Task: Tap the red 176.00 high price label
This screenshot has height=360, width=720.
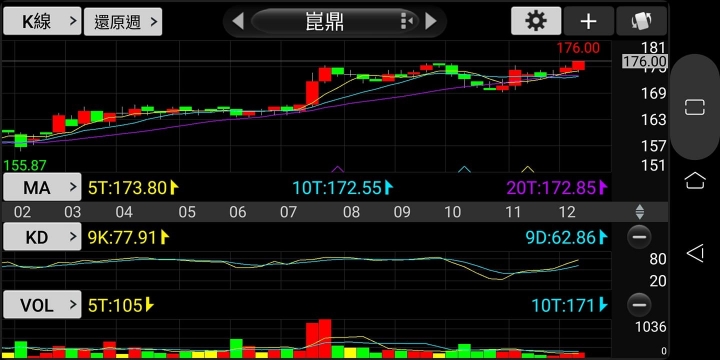Action: tap(578, 48)
